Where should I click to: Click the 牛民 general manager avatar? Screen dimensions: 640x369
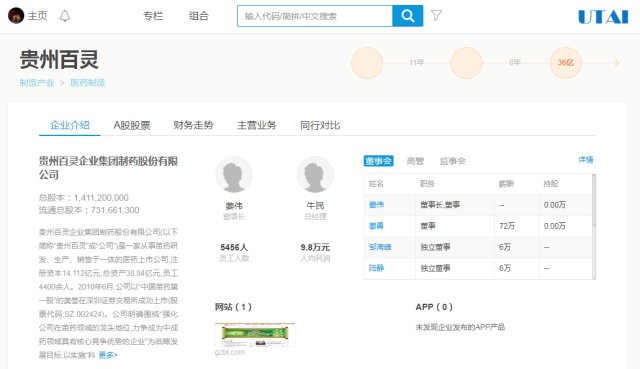(315, 175)
